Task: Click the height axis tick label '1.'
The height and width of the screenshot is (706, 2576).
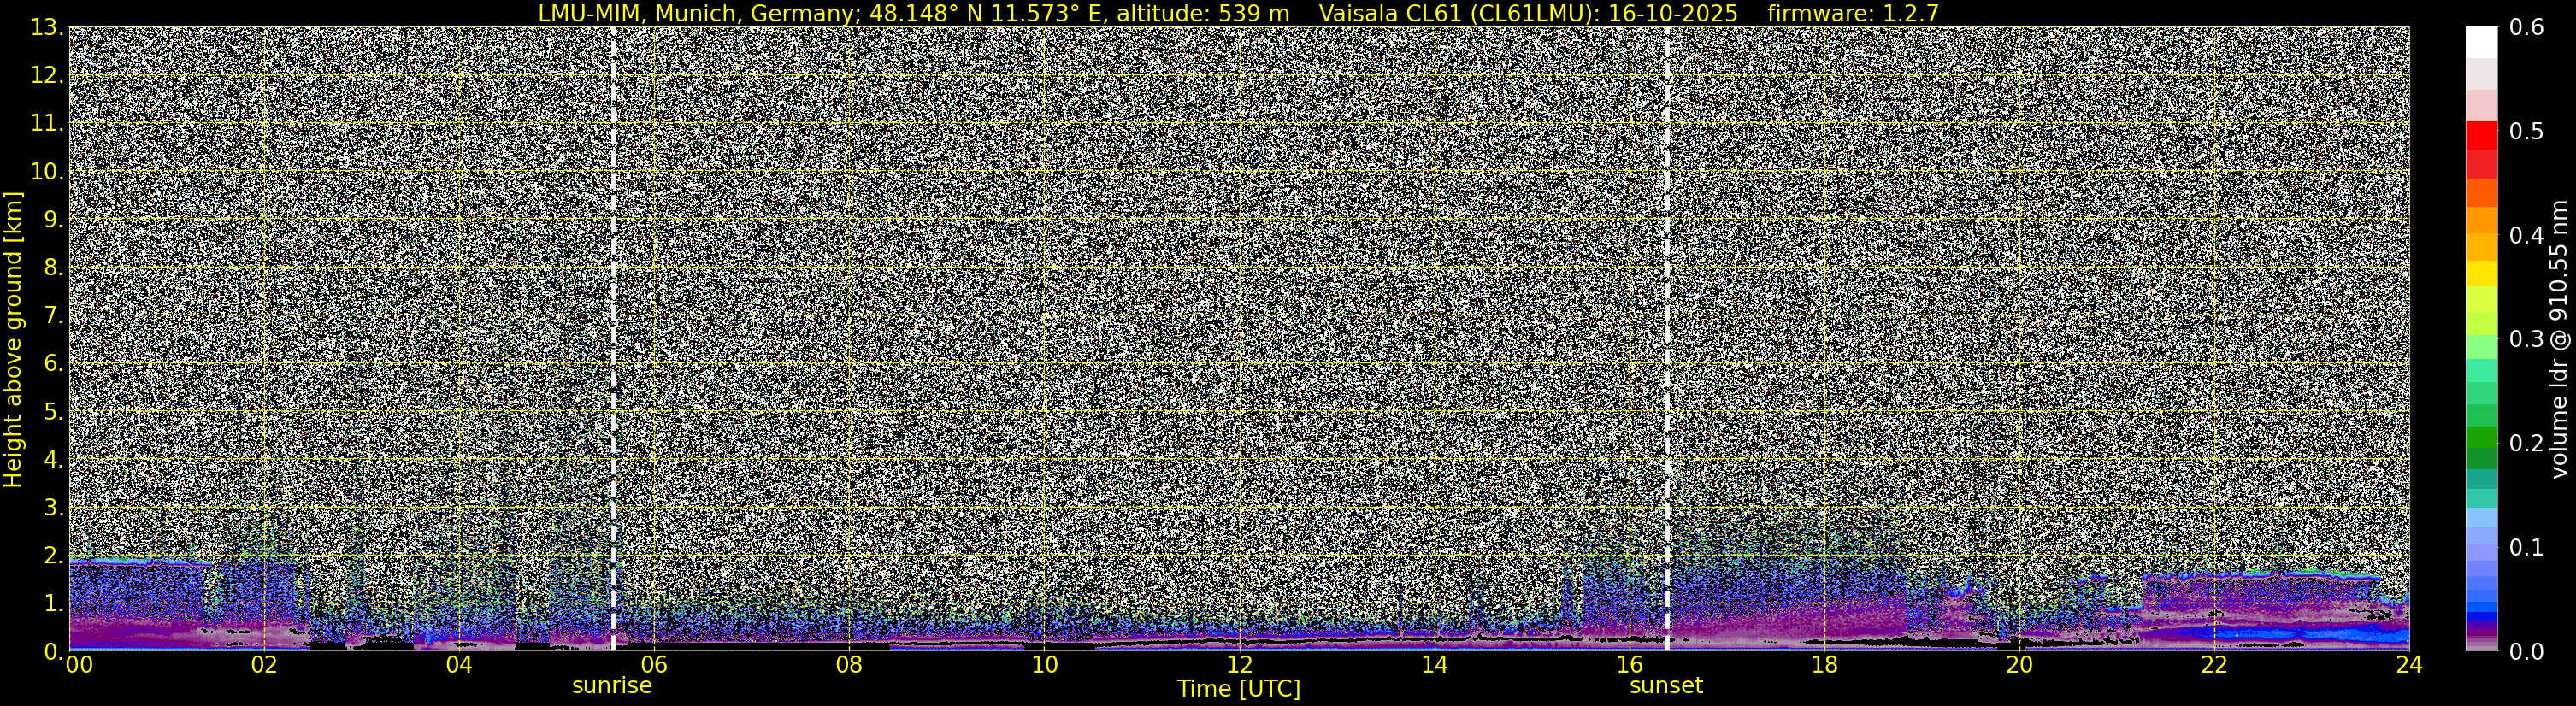Action: point(53,603)
